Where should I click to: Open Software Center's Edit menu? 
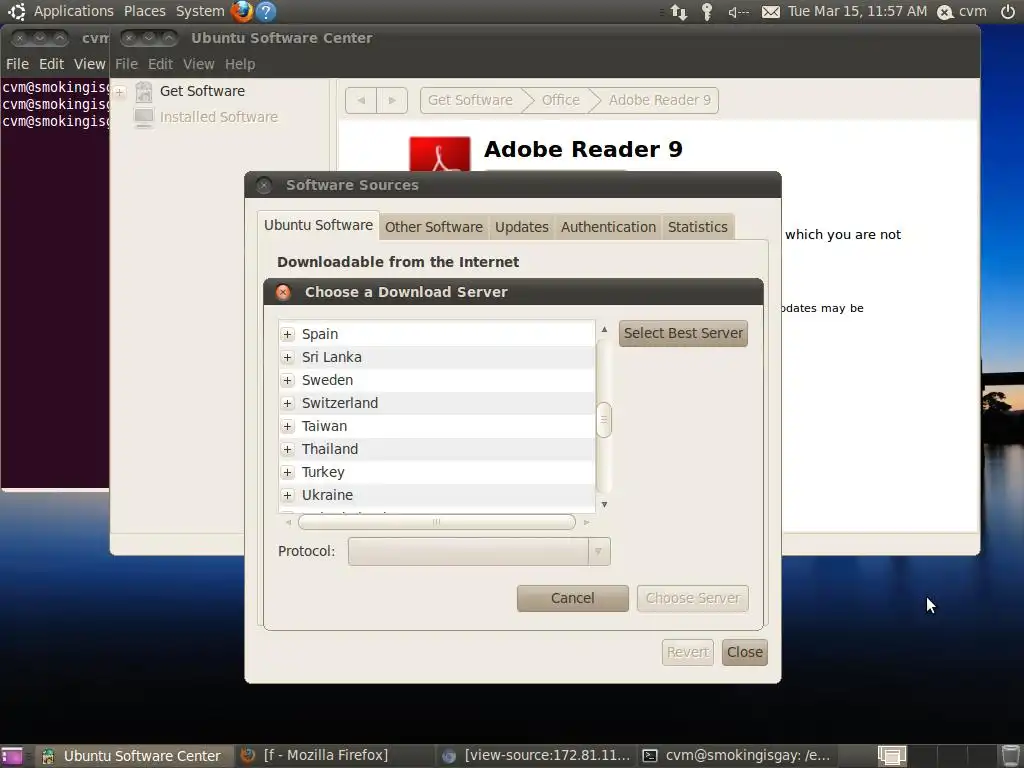coord(160,64)
